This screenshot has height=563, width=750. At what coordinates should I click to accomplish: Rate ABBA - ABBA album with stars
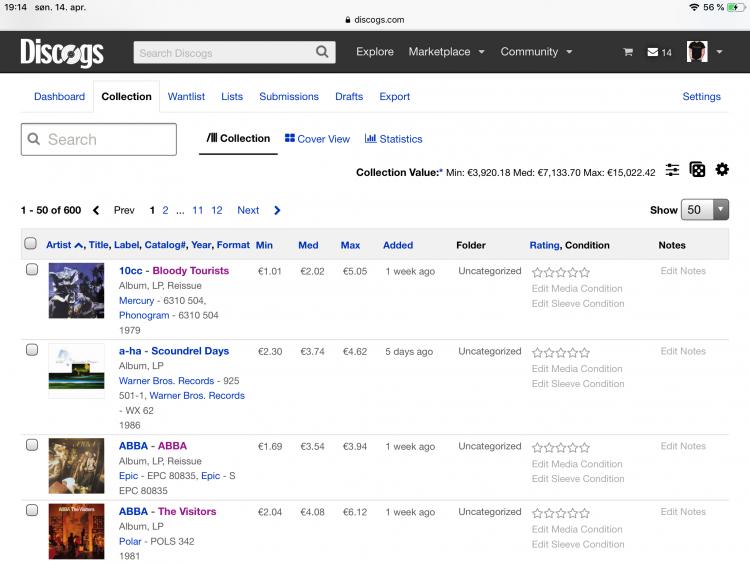click(561, 448)
